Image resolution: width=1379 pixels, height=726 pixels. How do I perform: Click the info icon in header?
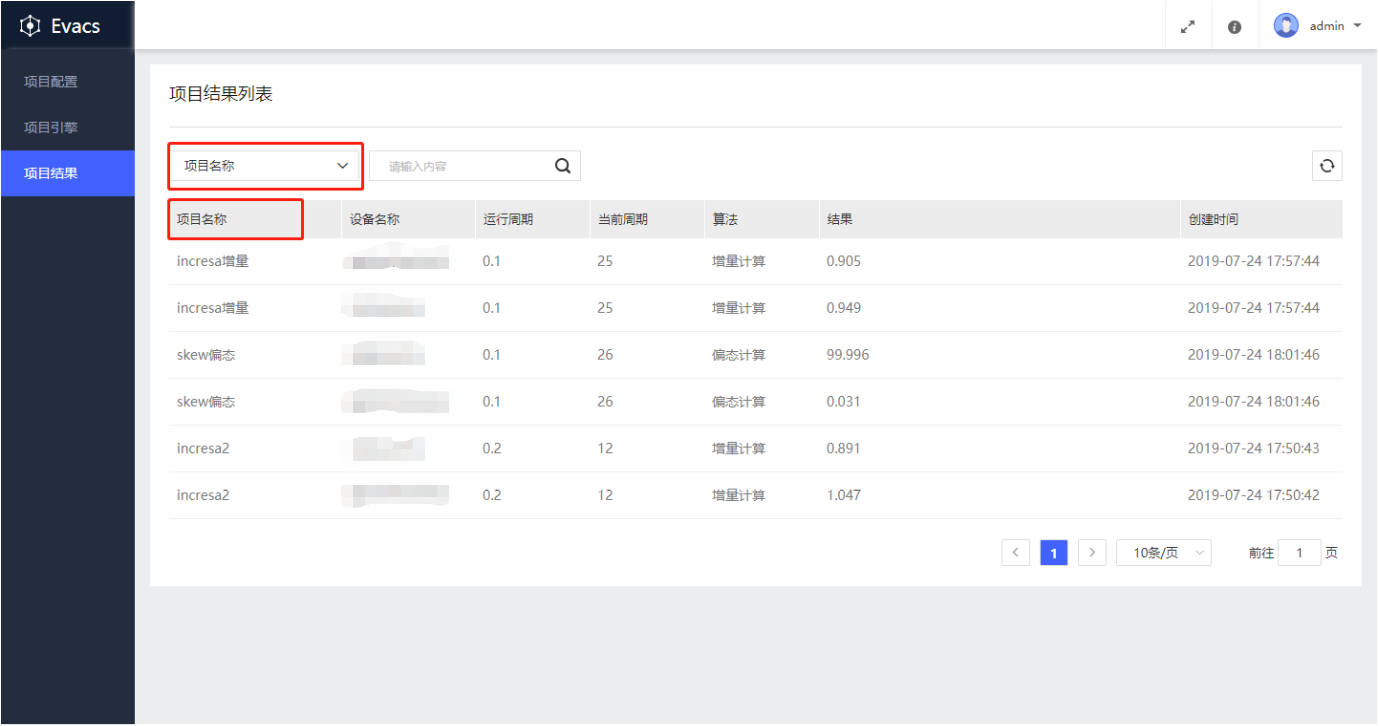pyautogui.click(x=1235, y=27)
